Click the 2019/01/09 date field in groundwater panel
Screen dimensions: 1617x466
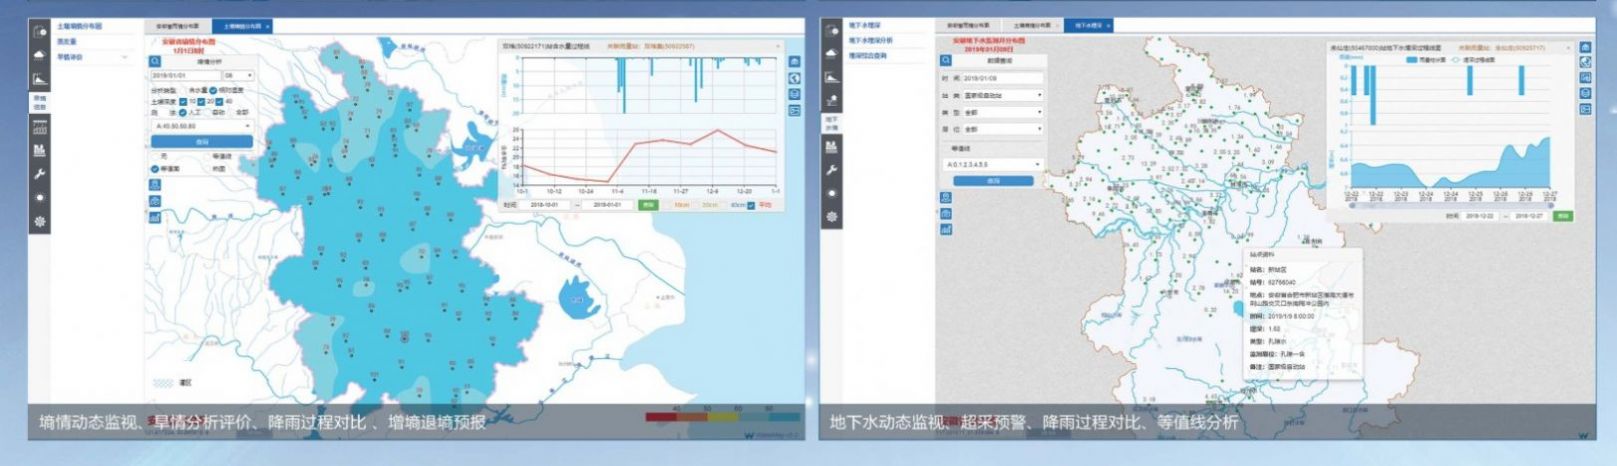(x=1004, y=78)
